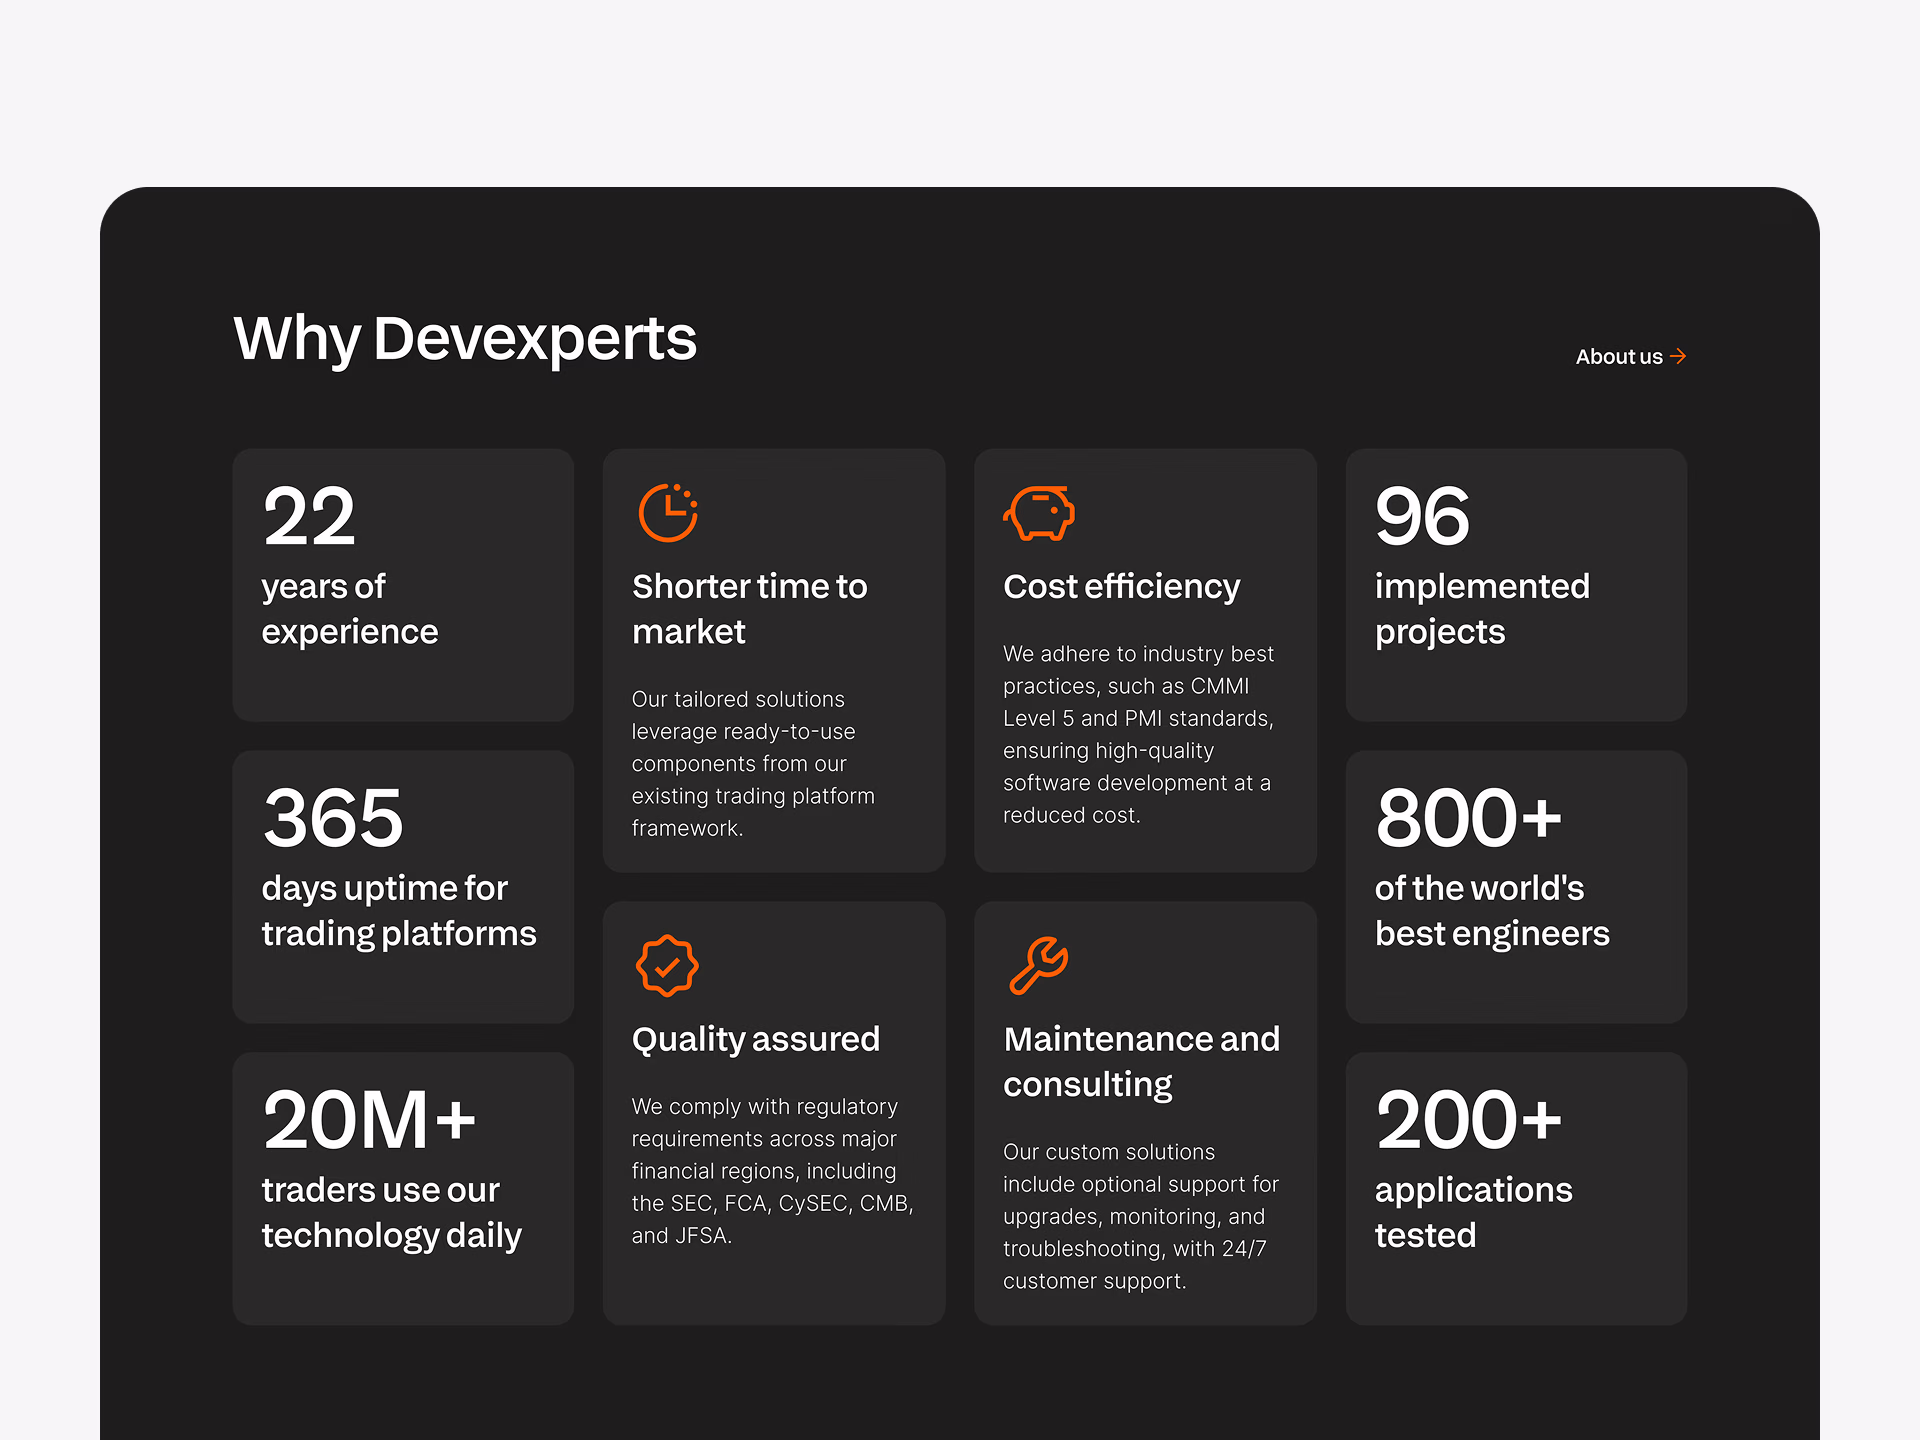Click the wrench Maintenance and consulting icon
Screen dimensions: 1920x1440
click(x=1039, y=966)
